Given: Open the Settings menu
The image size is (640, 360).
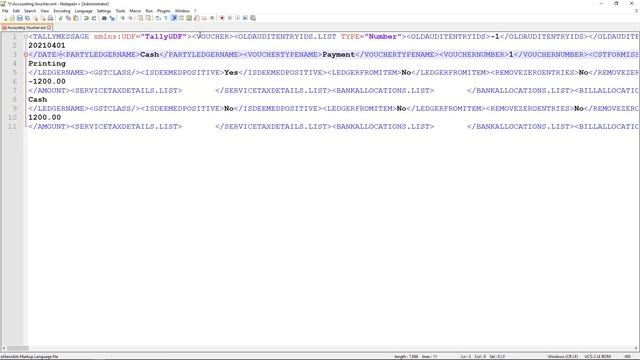Looking at the screenshot, I should point(104,11).
